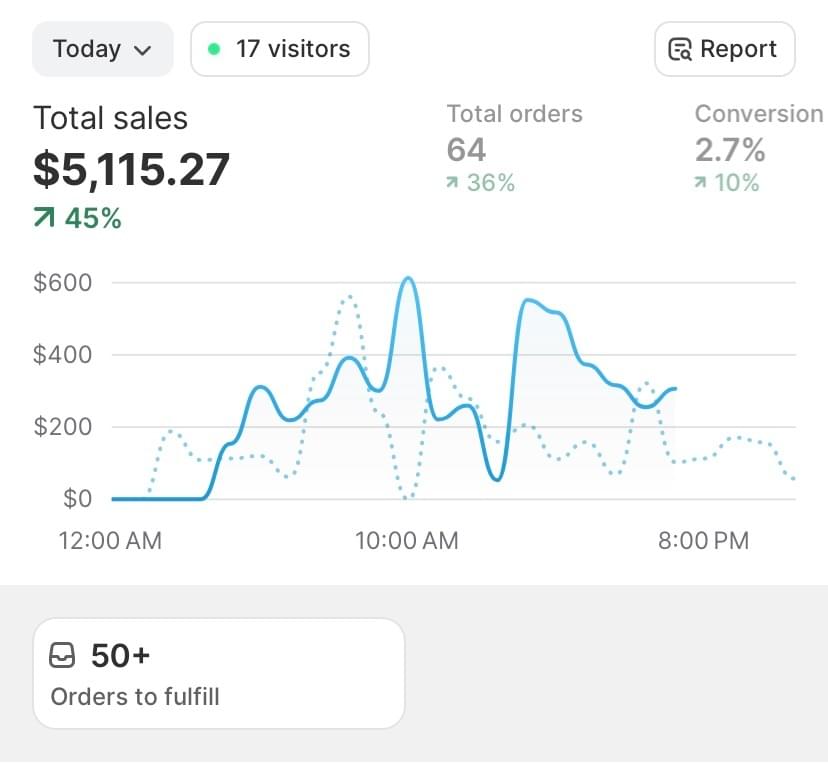Click the 8:00 PM time axis label
Image resolution: width=828 pixels, height=773 pixels.
click(x=703, y=541)
